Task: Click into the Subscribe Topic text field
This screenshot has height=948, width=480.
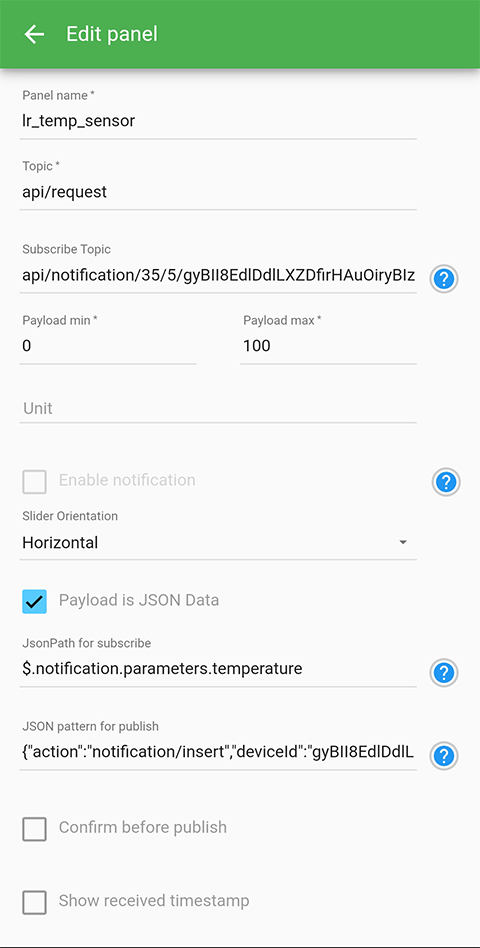Action: click(x=218, y=276)
